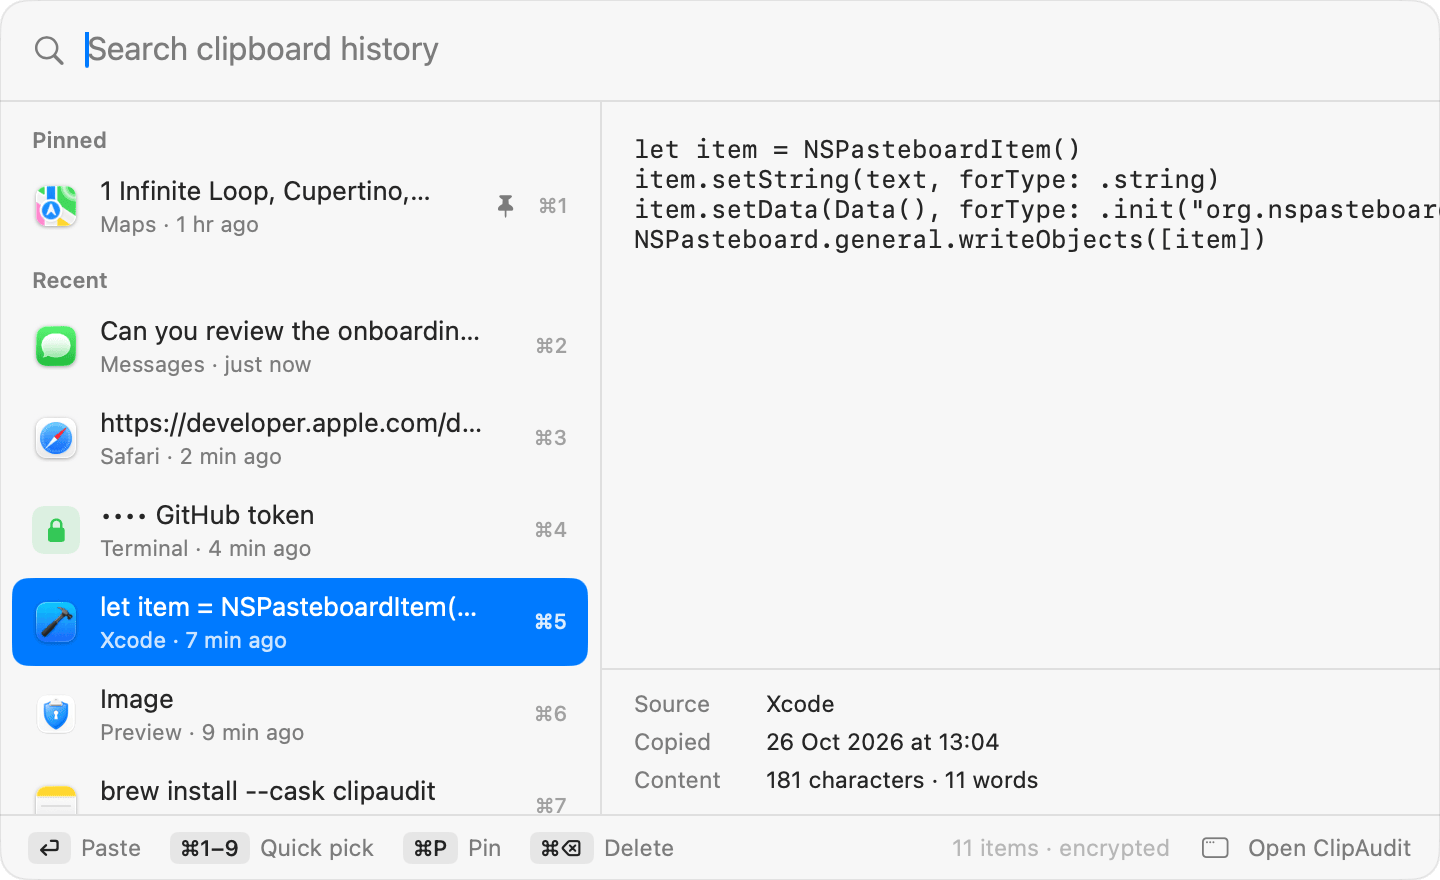This screenshot has height=880, width=1440.
Task: Click the copied date 26 Oct 2026
Action: click(882, 742)
